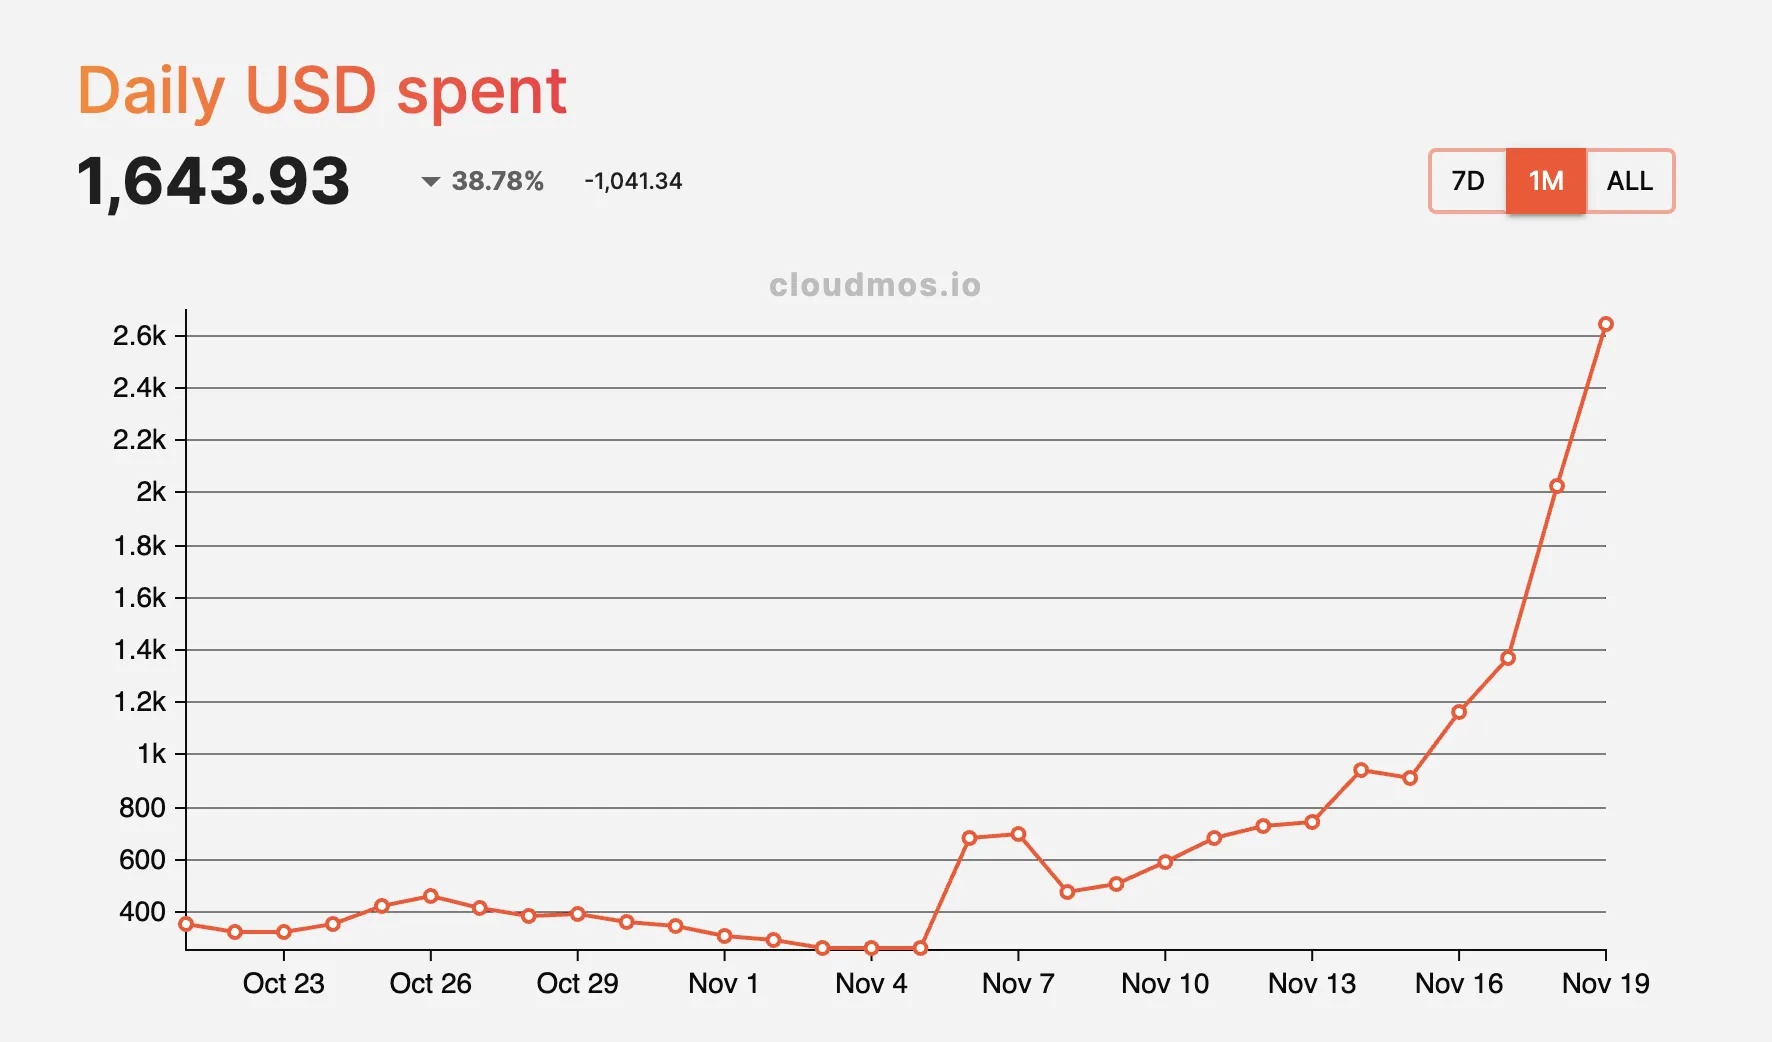The height and width of the screenshot is (1042, 1772).
Task: Click the Nov 14 data point marker
Action: tap(1361, 770)
